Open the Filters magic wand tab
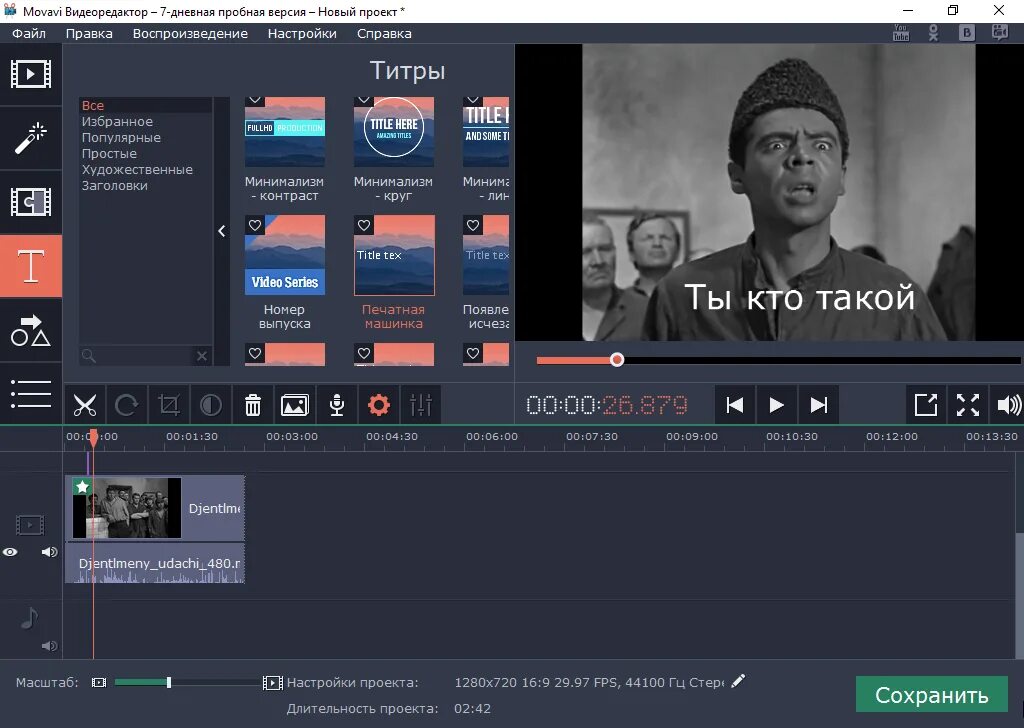The width and height of the screenshot is (1024, 728). [31, 138]
